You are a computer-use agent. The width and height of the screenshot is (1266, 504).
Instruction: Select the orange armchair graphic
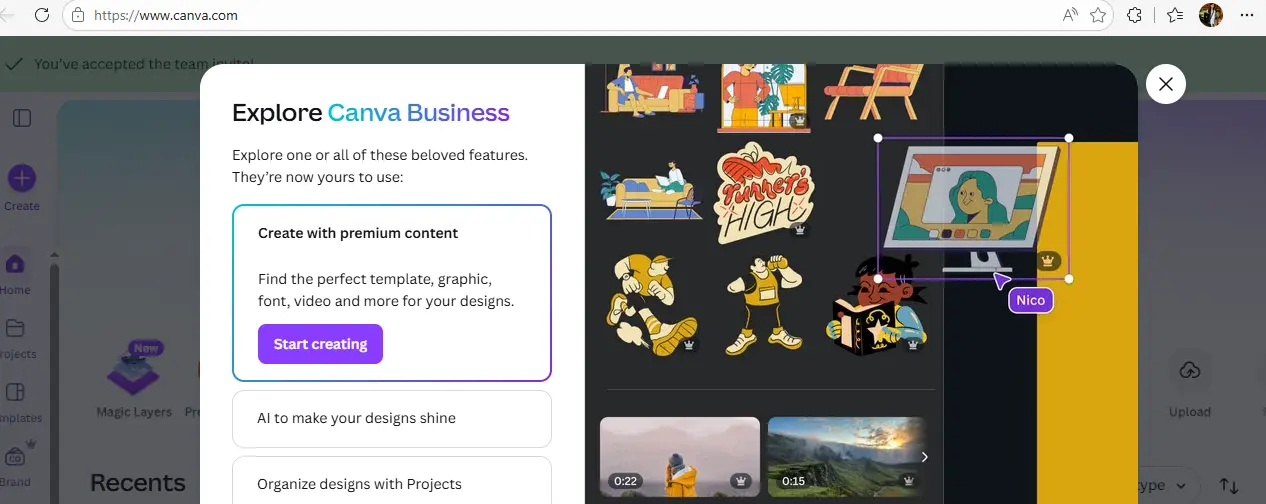pyautogui.click(x=873, y=93)
